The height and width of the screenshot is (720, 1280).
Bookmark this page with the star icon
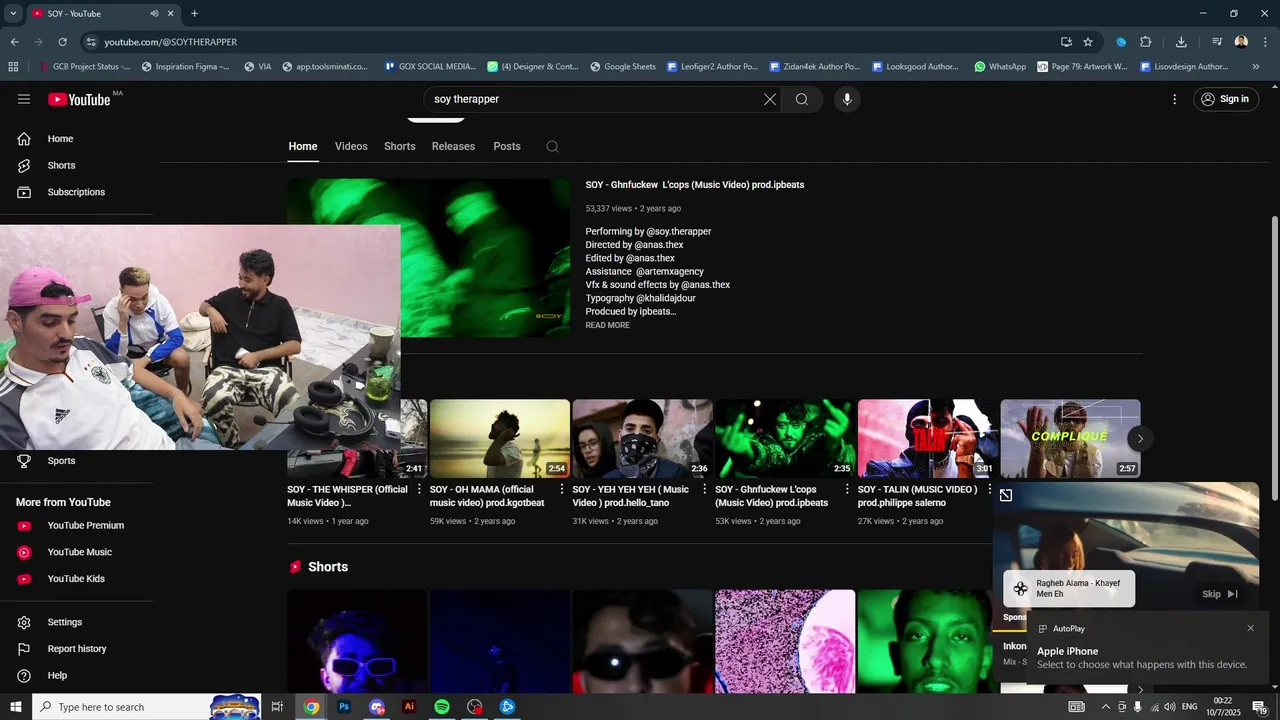tap(1088, 42)
